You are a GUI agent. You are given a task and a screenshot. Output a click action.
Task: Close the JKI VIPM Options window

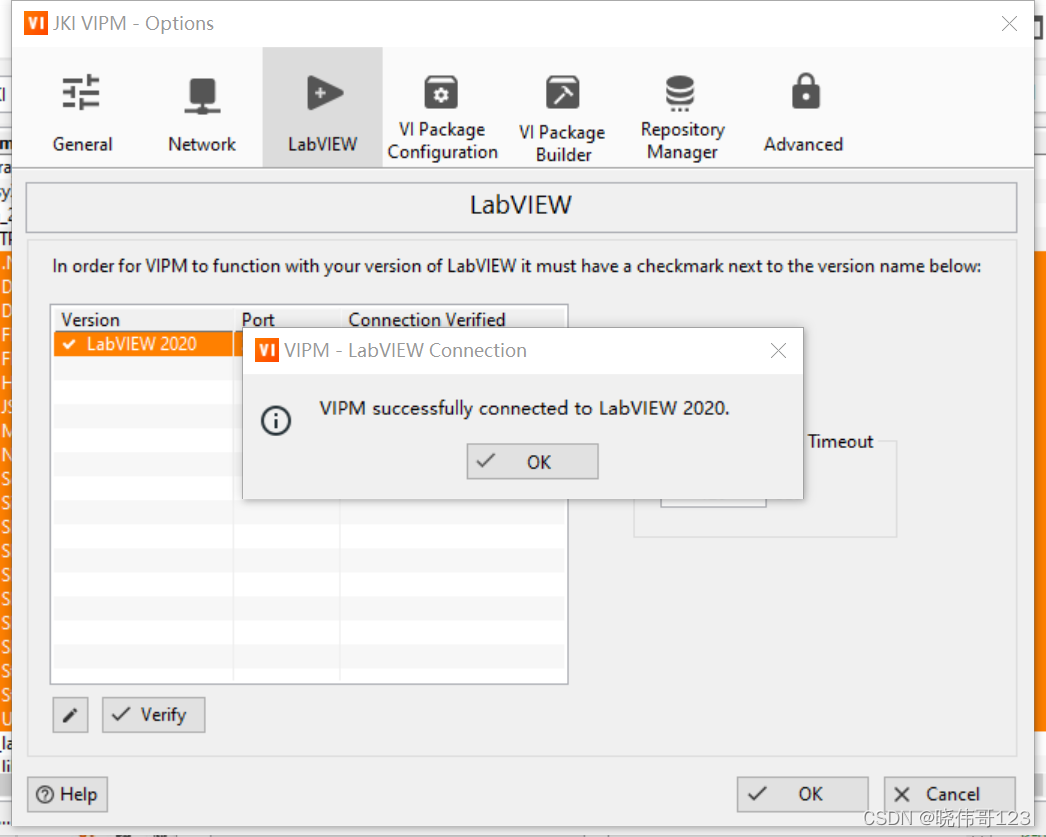point(1009,24)
